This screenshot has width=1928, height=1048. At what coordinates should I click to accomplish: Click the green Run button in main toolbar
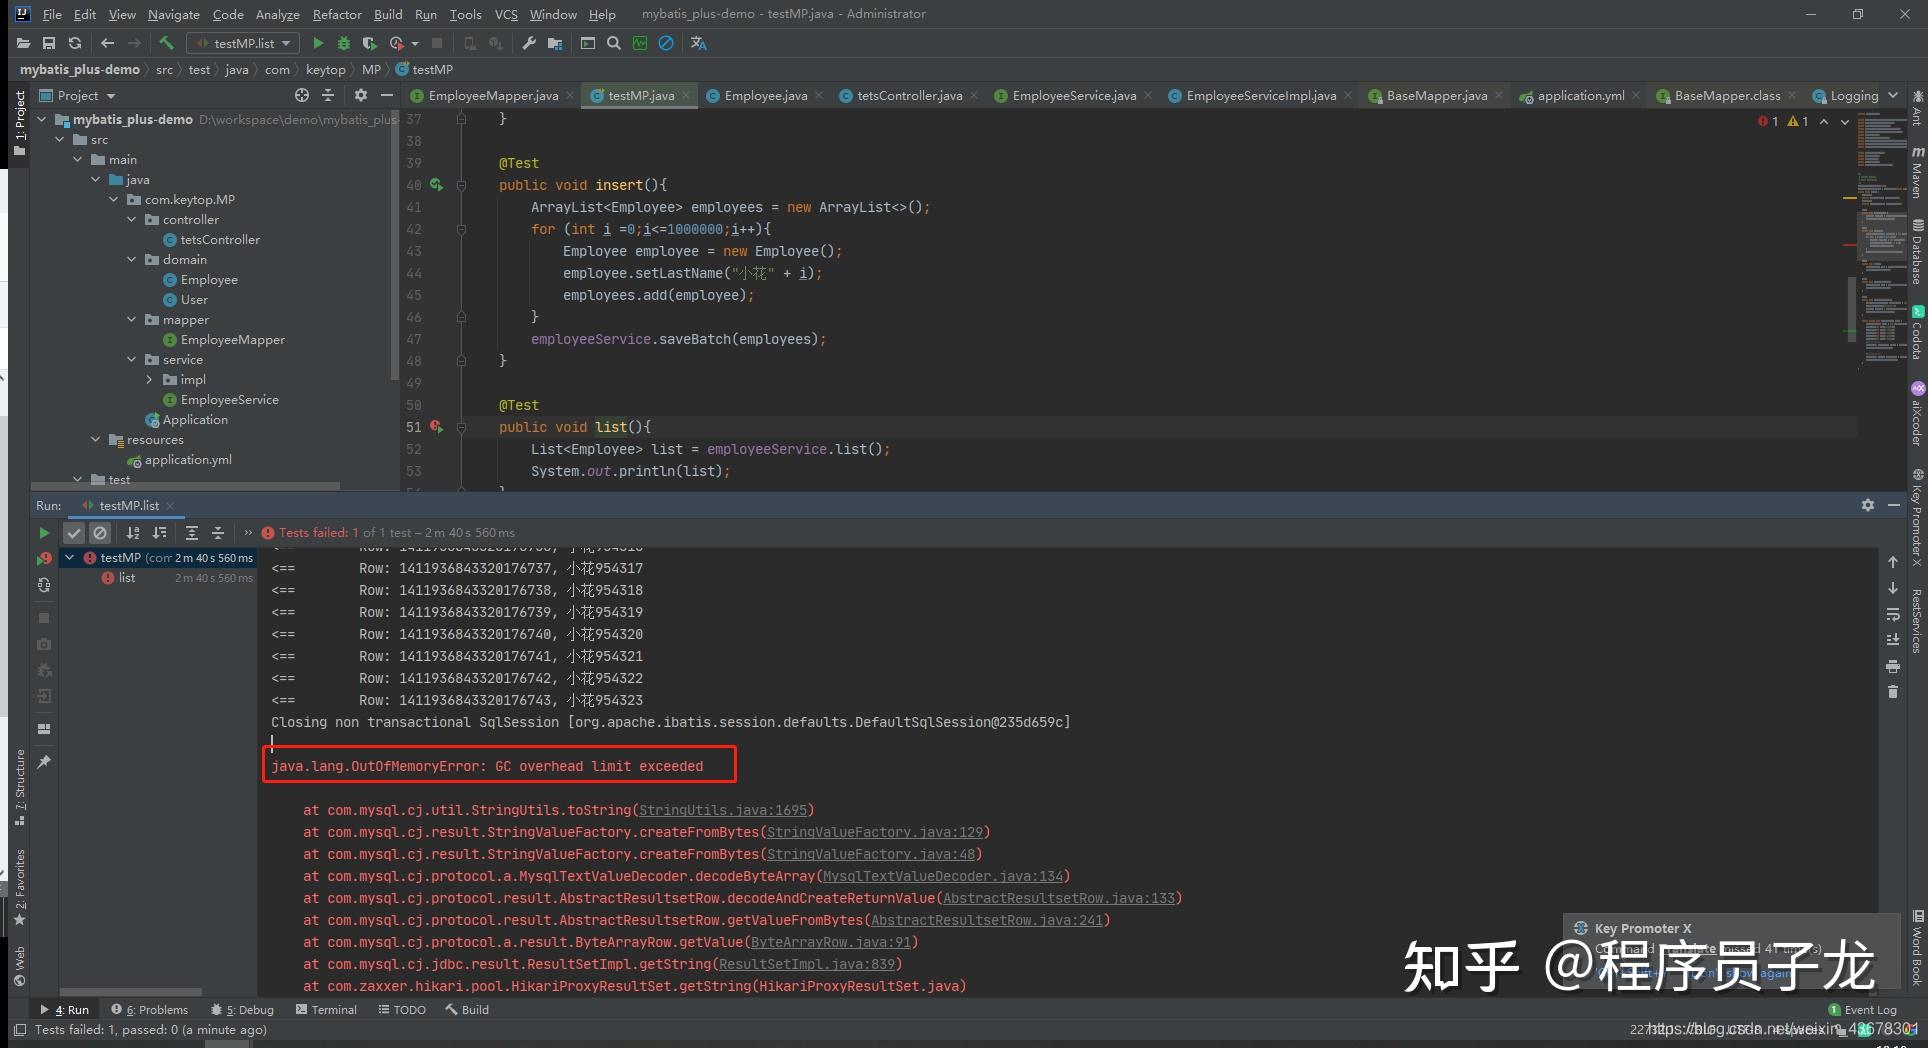(318, 43)
